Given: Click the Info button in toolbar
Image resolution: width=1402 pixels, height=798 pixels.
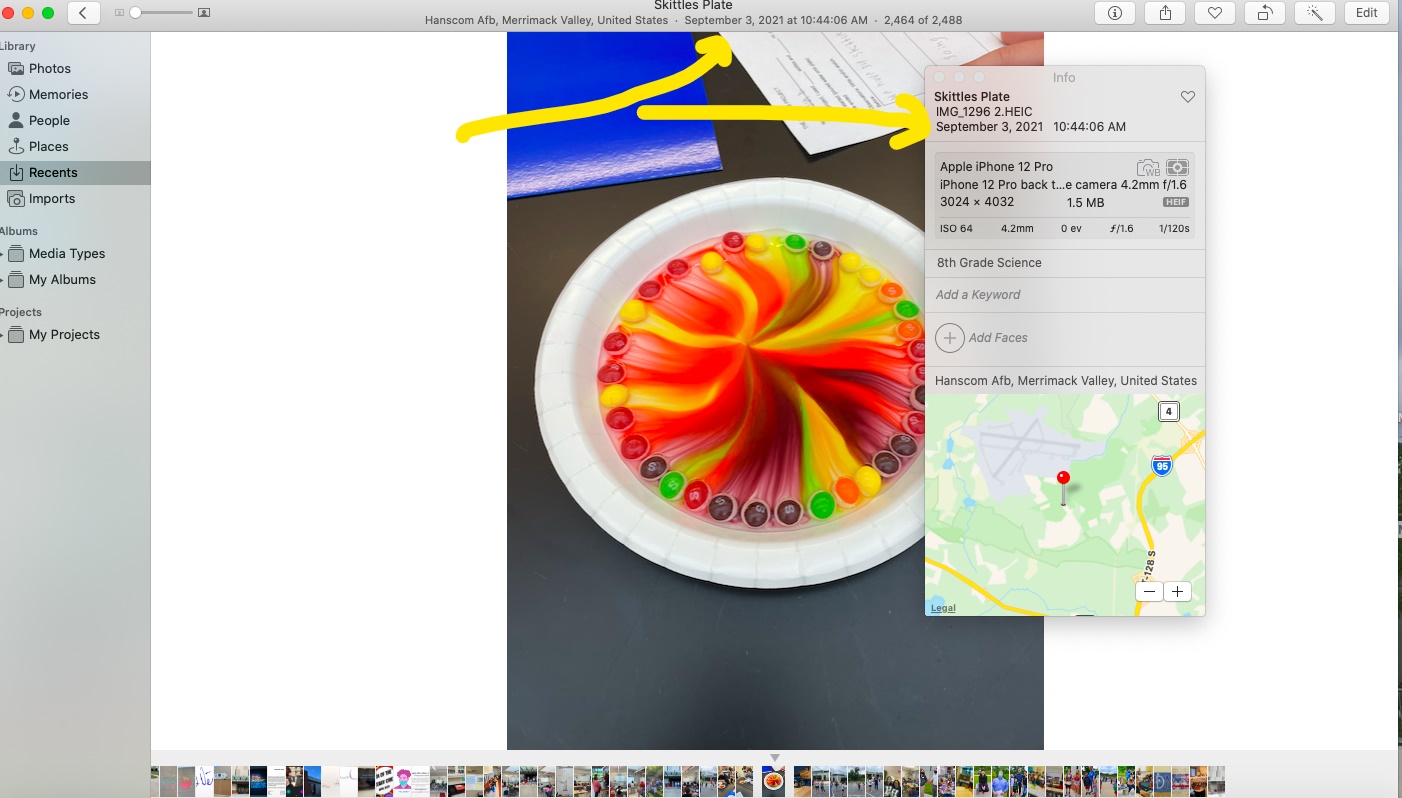Looking at the screenshot, I should click(x=1115, y=13).
